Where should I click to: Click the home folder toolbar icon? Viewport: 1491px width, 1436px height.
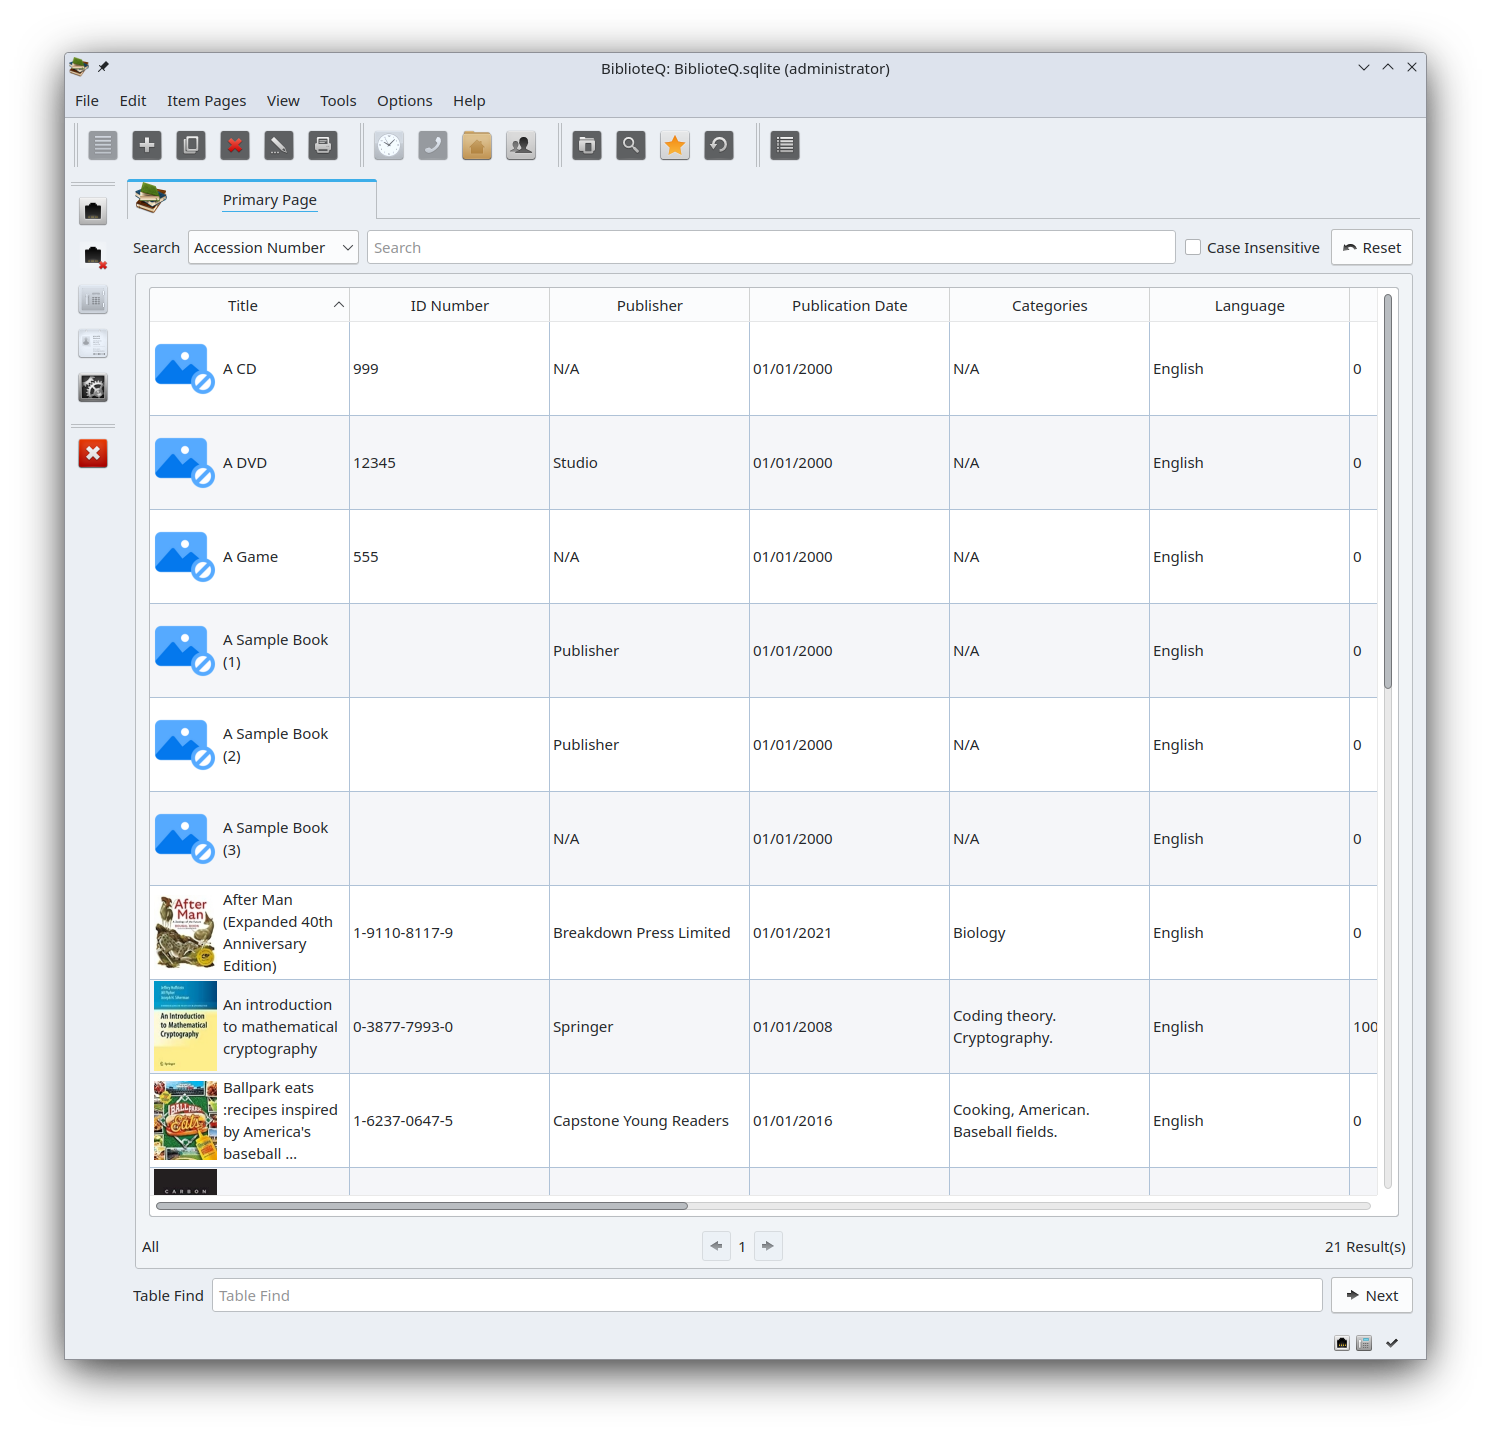point(477,146)
